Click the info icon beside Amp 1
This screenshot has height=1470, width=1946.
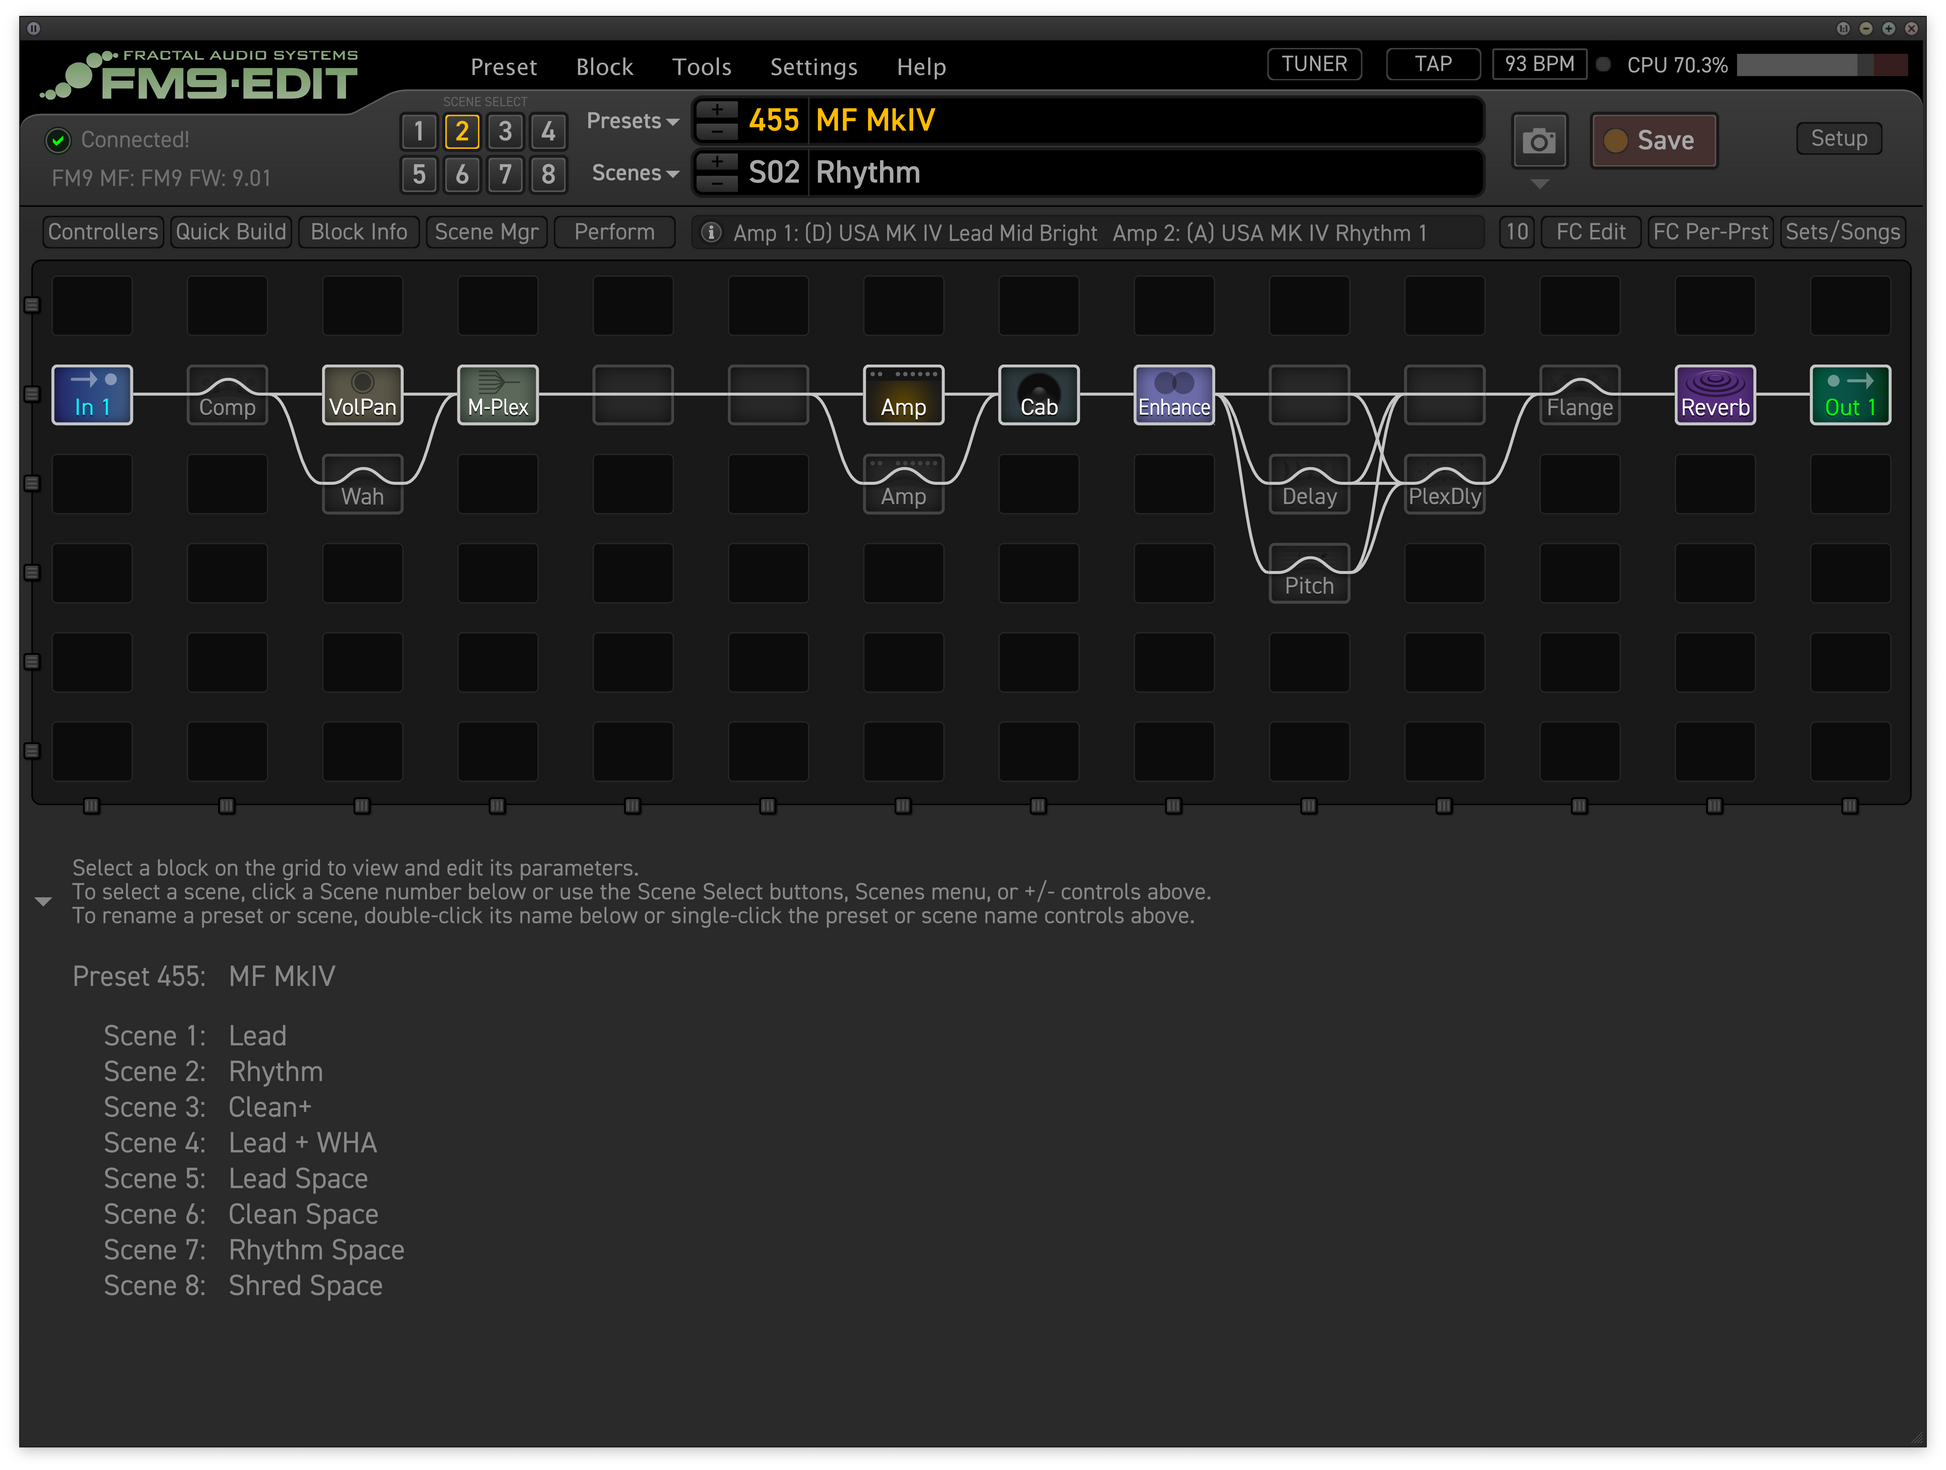(711, 233)
